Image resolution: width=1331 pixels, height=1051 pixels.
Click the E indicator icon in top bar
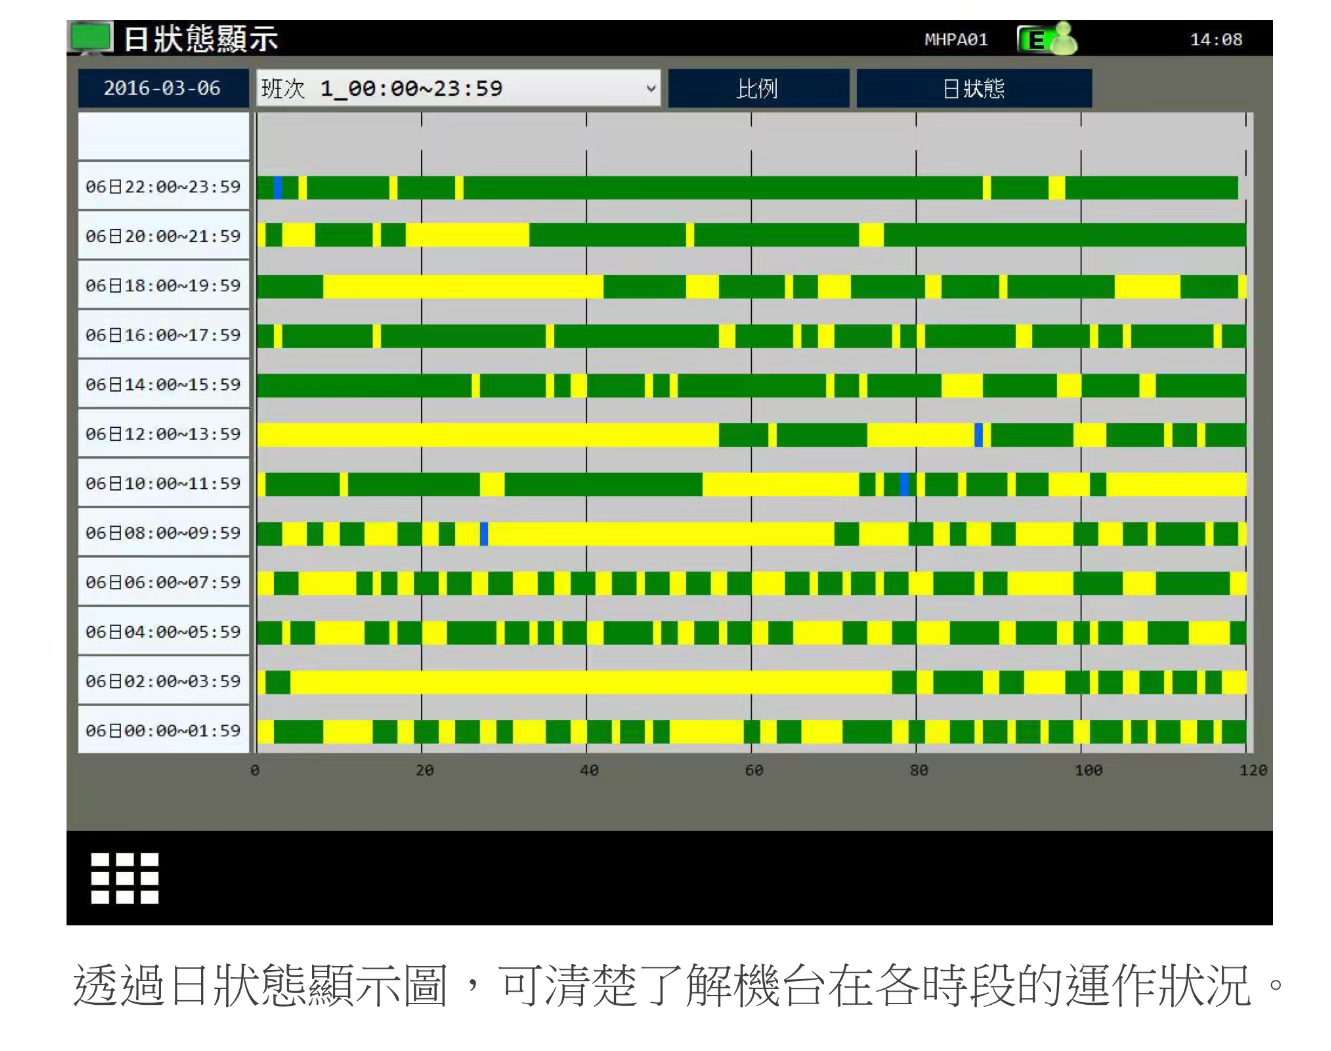tap(1035, 38)
